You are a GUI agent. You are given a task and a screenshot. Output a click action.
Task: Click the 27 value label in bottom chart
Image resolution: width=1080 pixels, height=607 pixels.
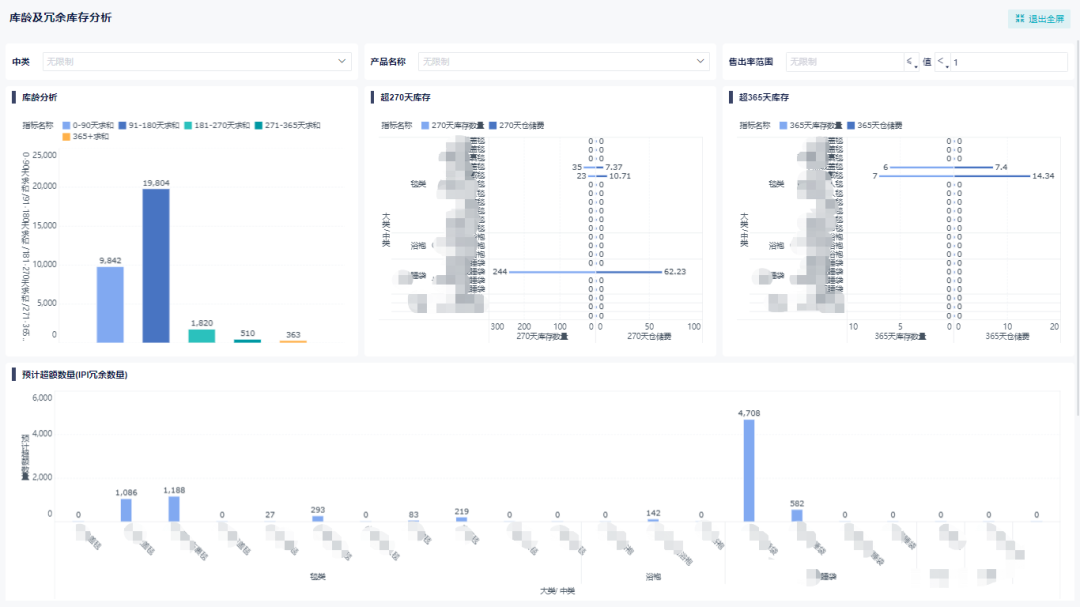click(270, 515)
